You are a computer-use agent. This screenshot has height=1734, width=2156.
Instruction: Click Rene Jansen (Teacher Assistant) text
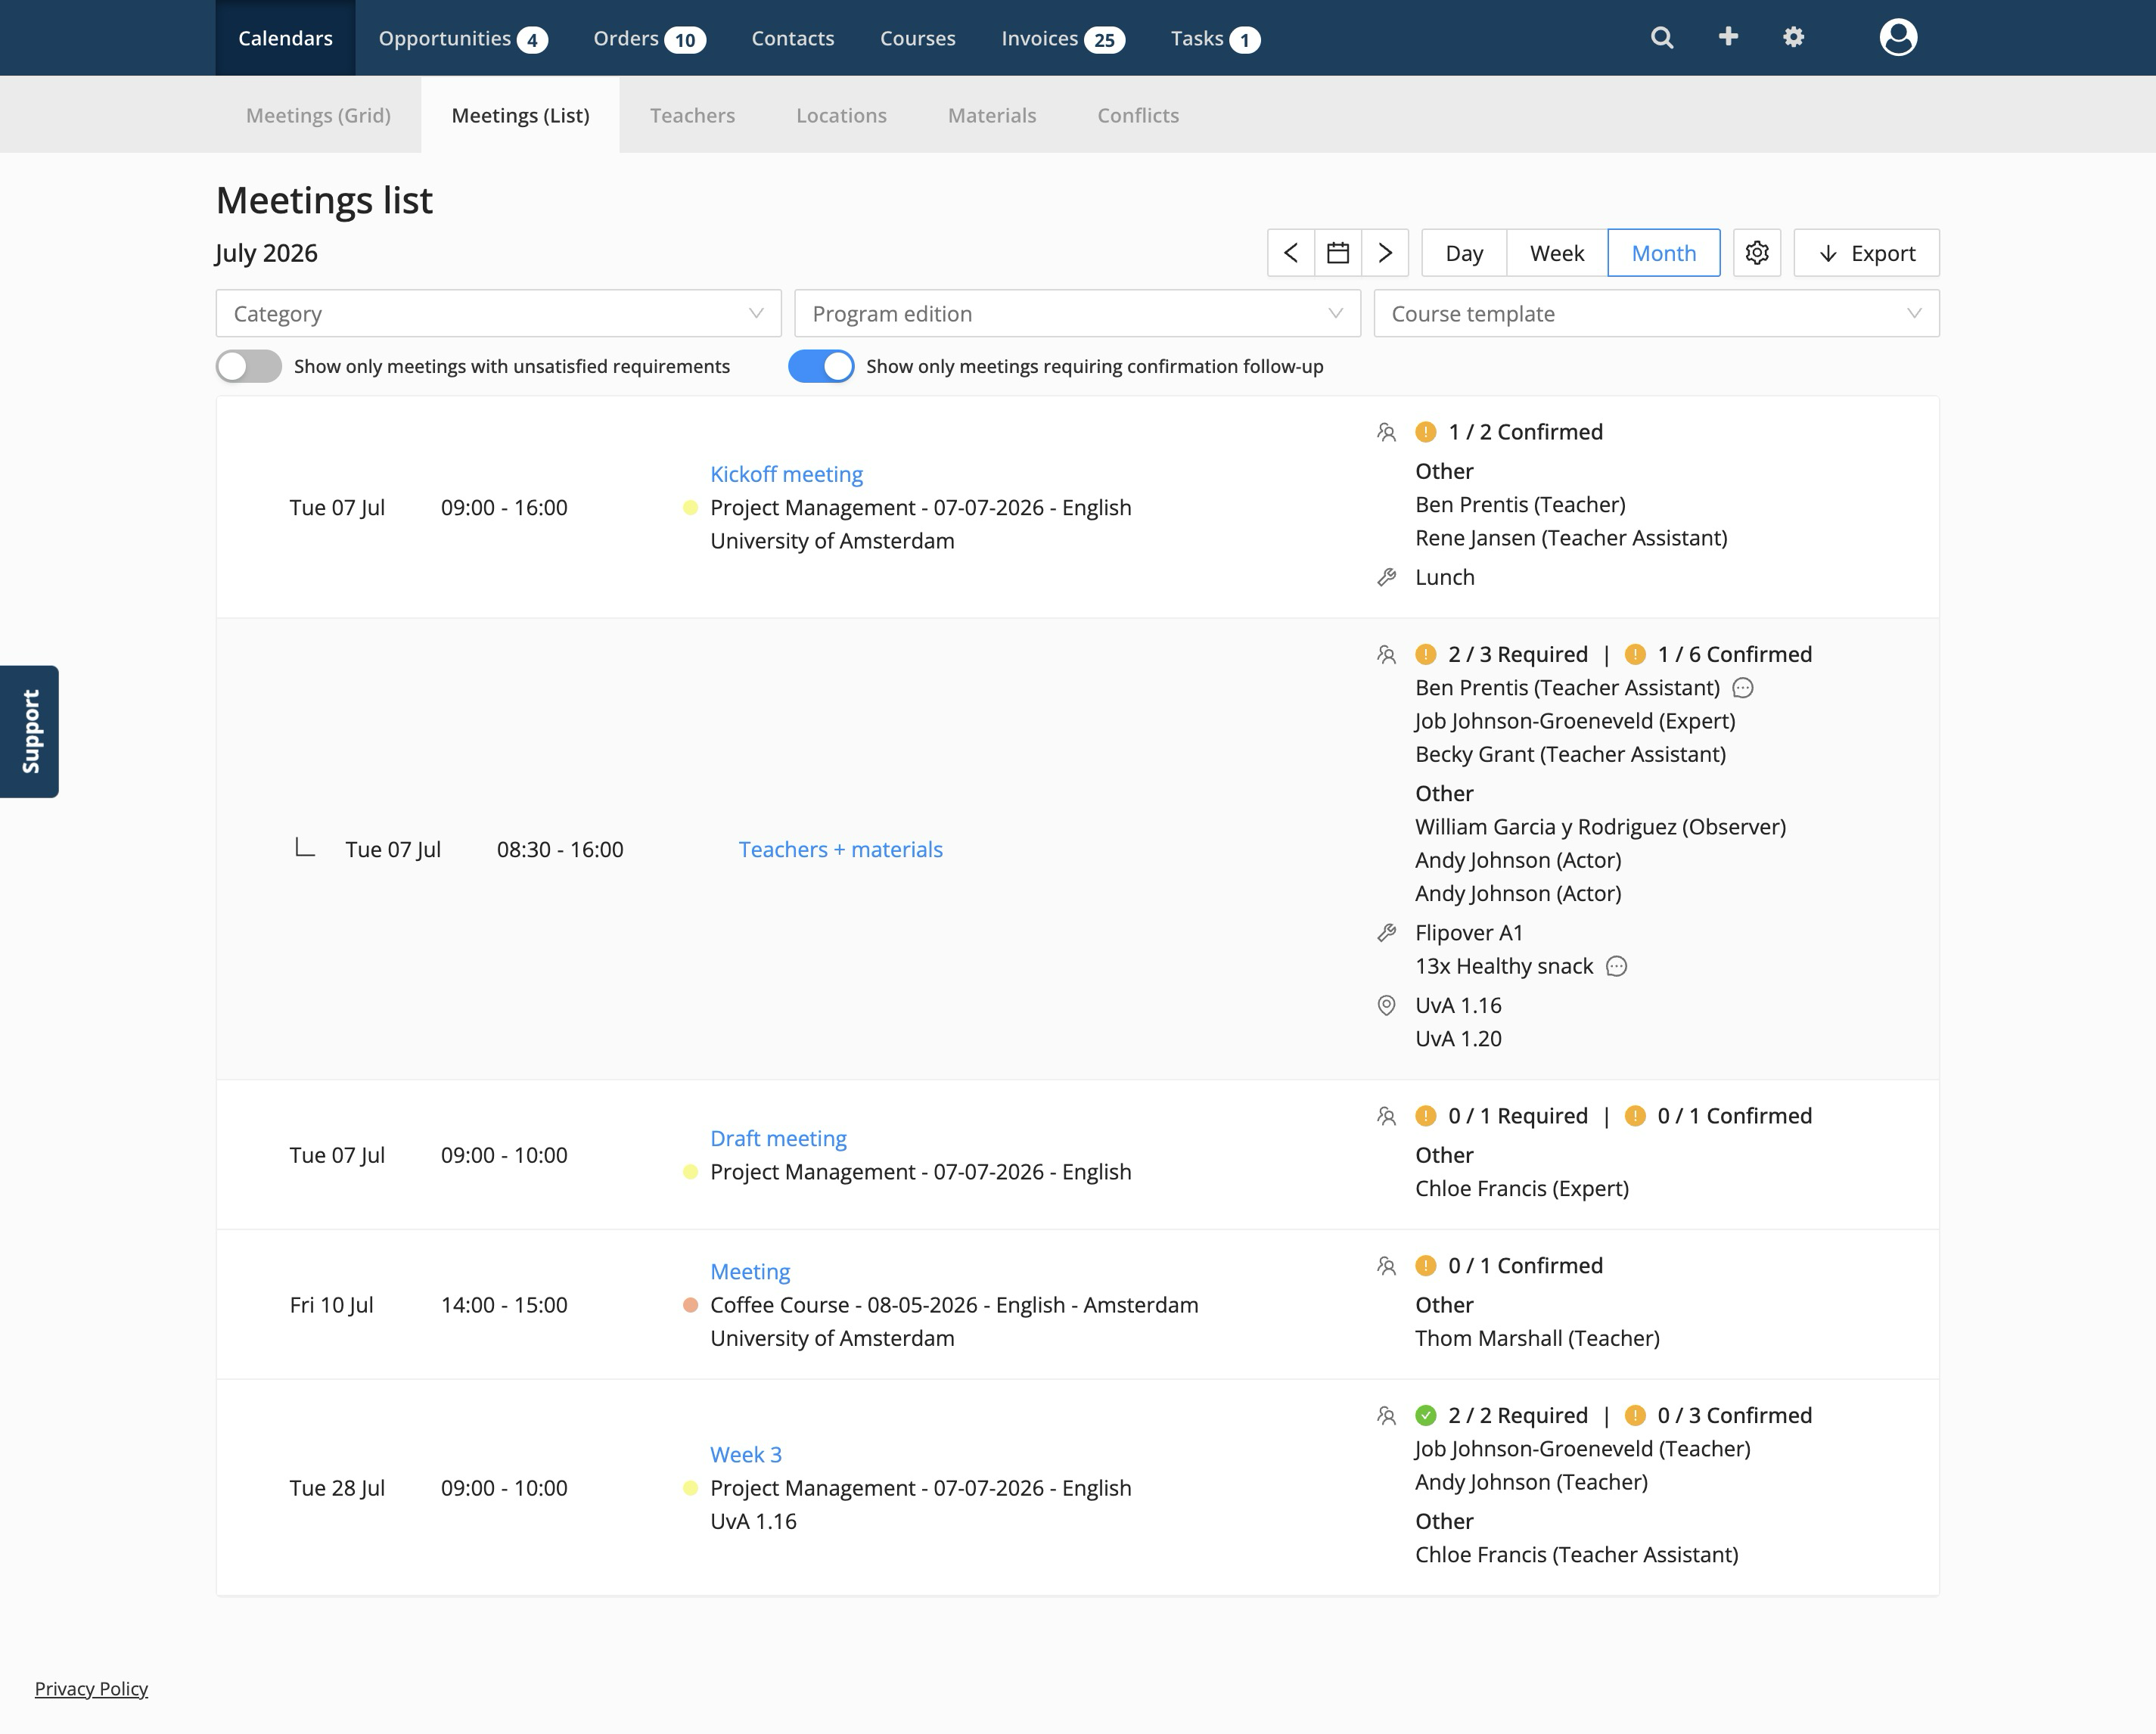tap(1571, 538)
